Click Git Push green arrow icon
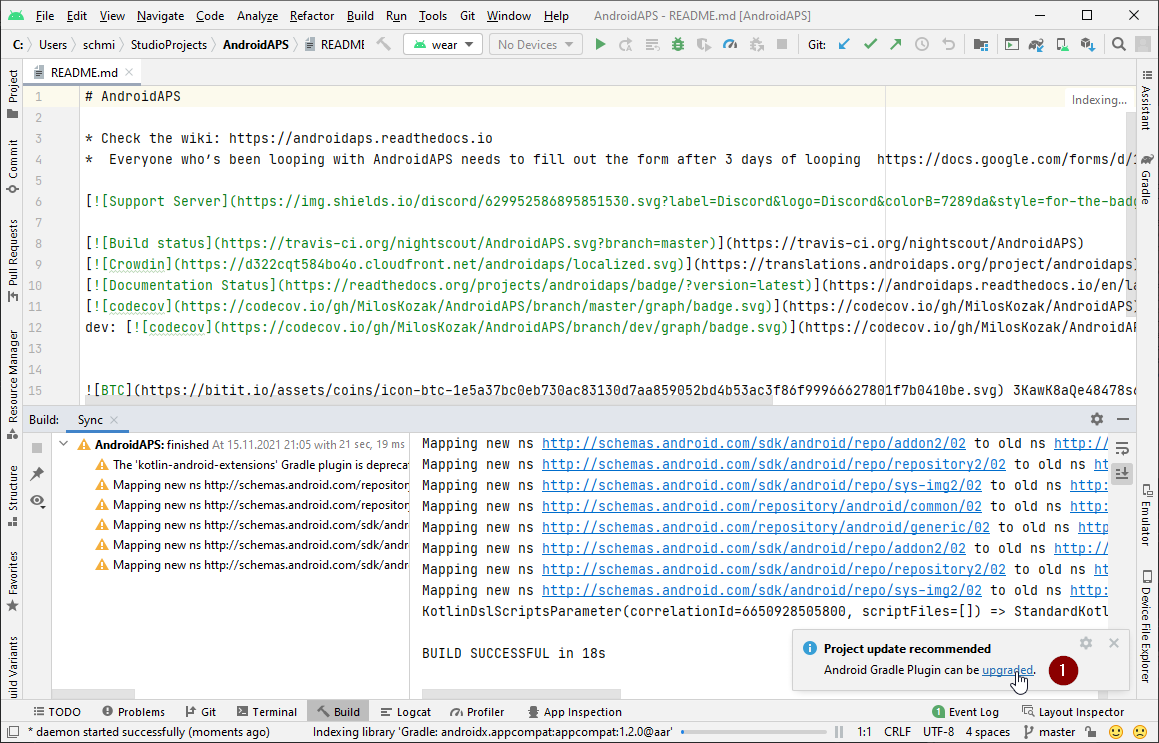The image size is (1159, 743). pos(896,44)
